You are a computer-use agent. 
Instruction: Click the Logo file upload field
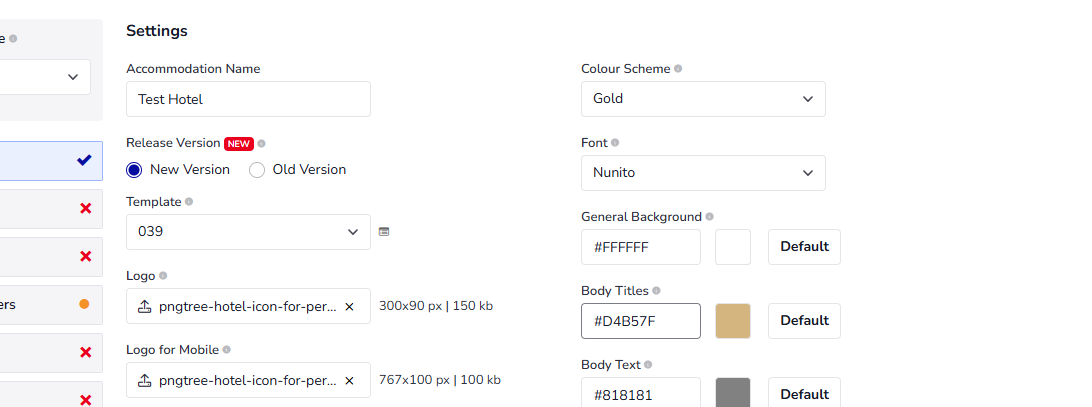point(248,306)
